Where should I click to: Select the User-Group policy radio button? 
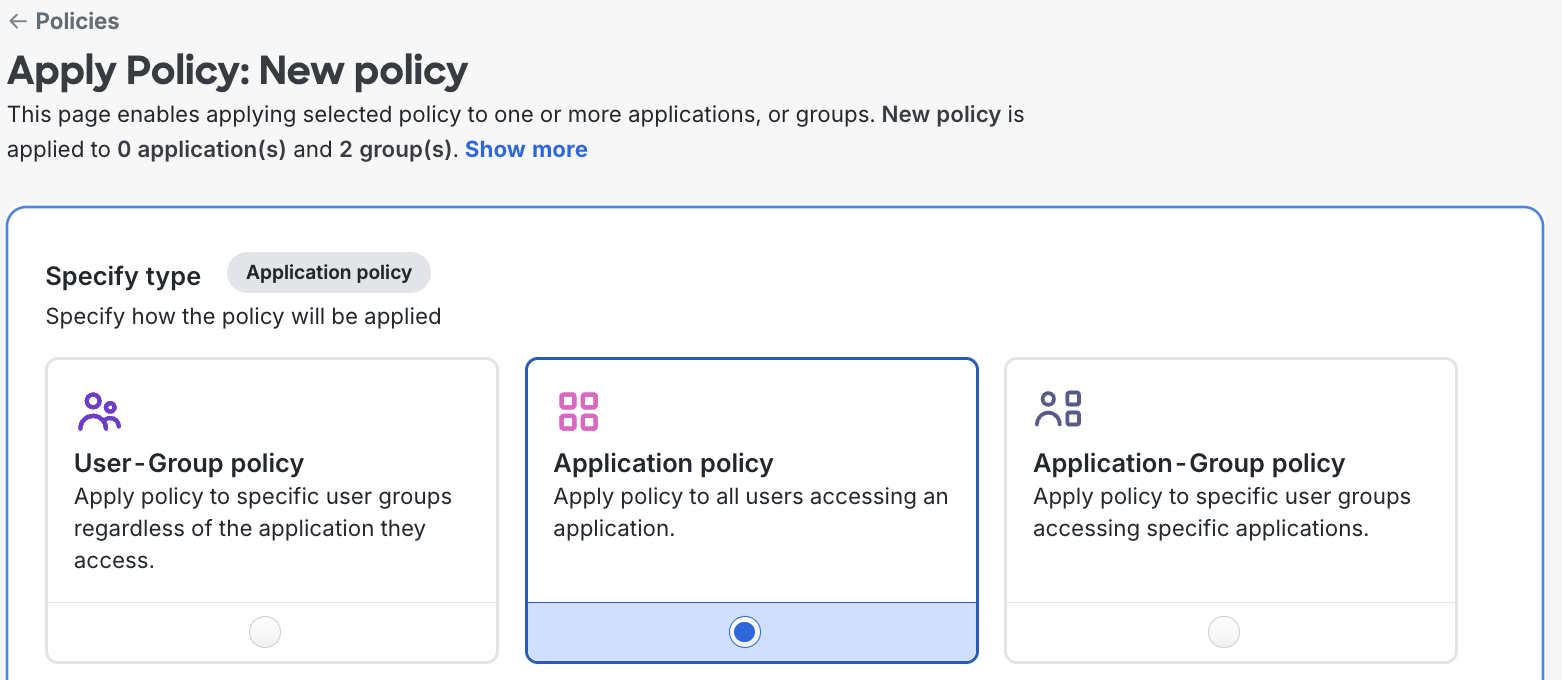(x=264, y=631)
